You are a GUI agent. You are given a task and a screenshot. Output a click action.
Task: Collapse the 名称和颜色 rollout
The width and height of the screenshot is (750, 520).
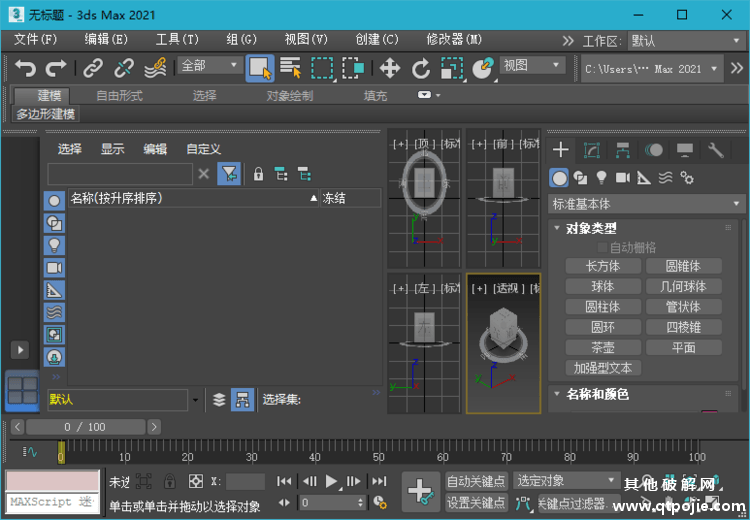click(557, 394)
